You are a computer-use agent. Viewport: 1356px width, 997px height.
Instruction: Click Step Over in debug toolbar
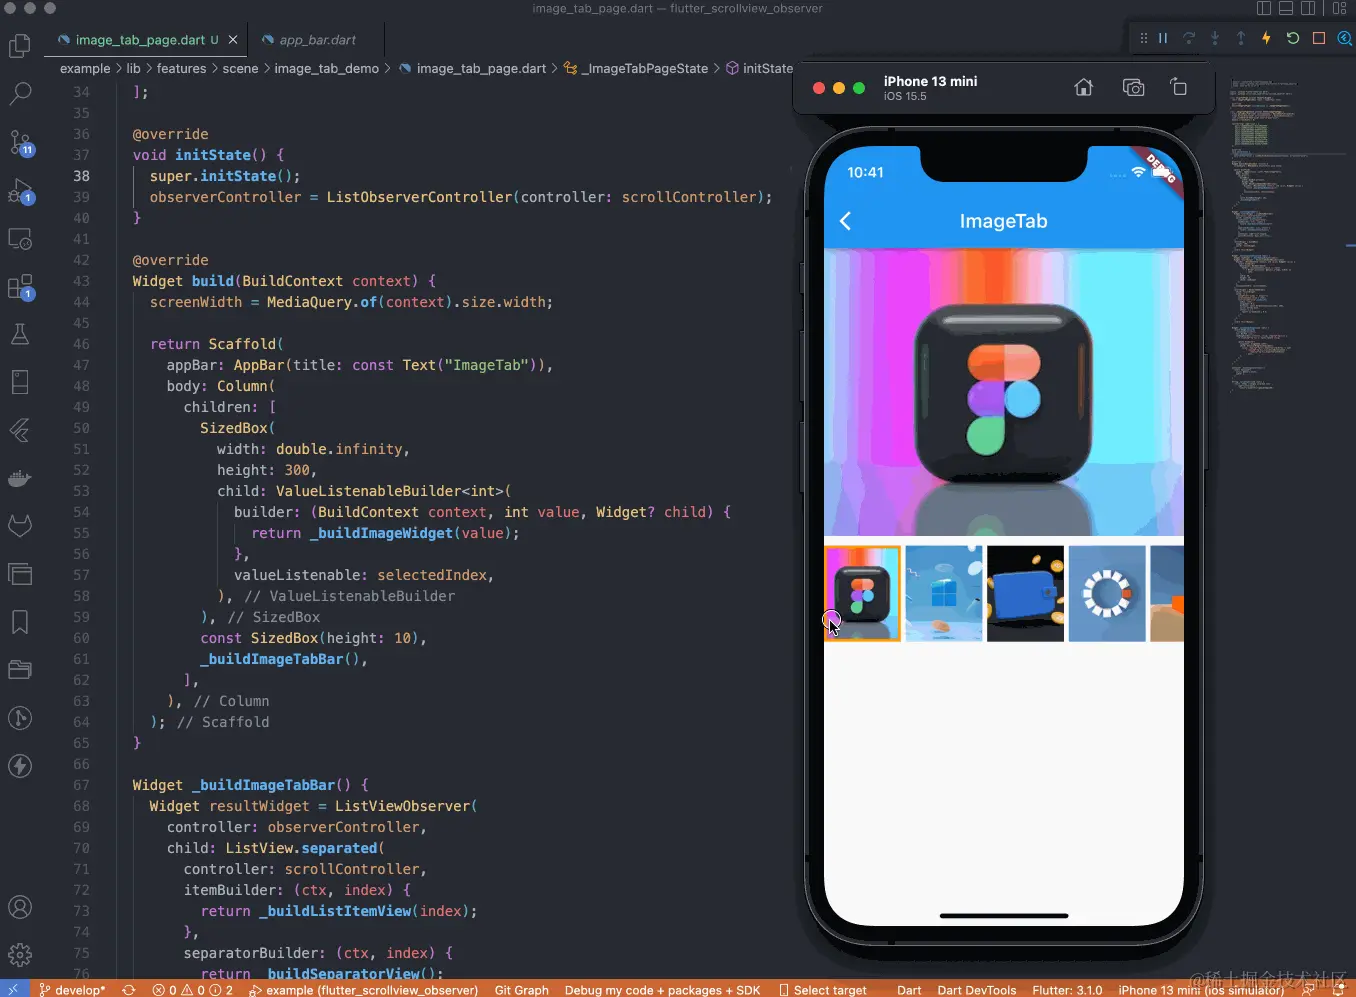1189,38
